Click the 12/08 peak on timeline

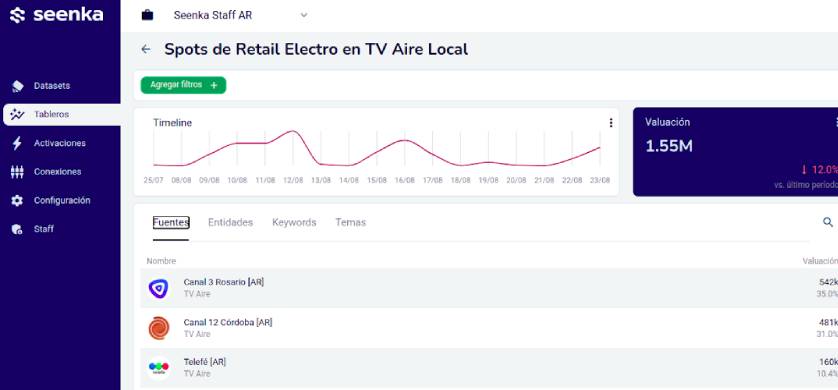click(292, 131)
